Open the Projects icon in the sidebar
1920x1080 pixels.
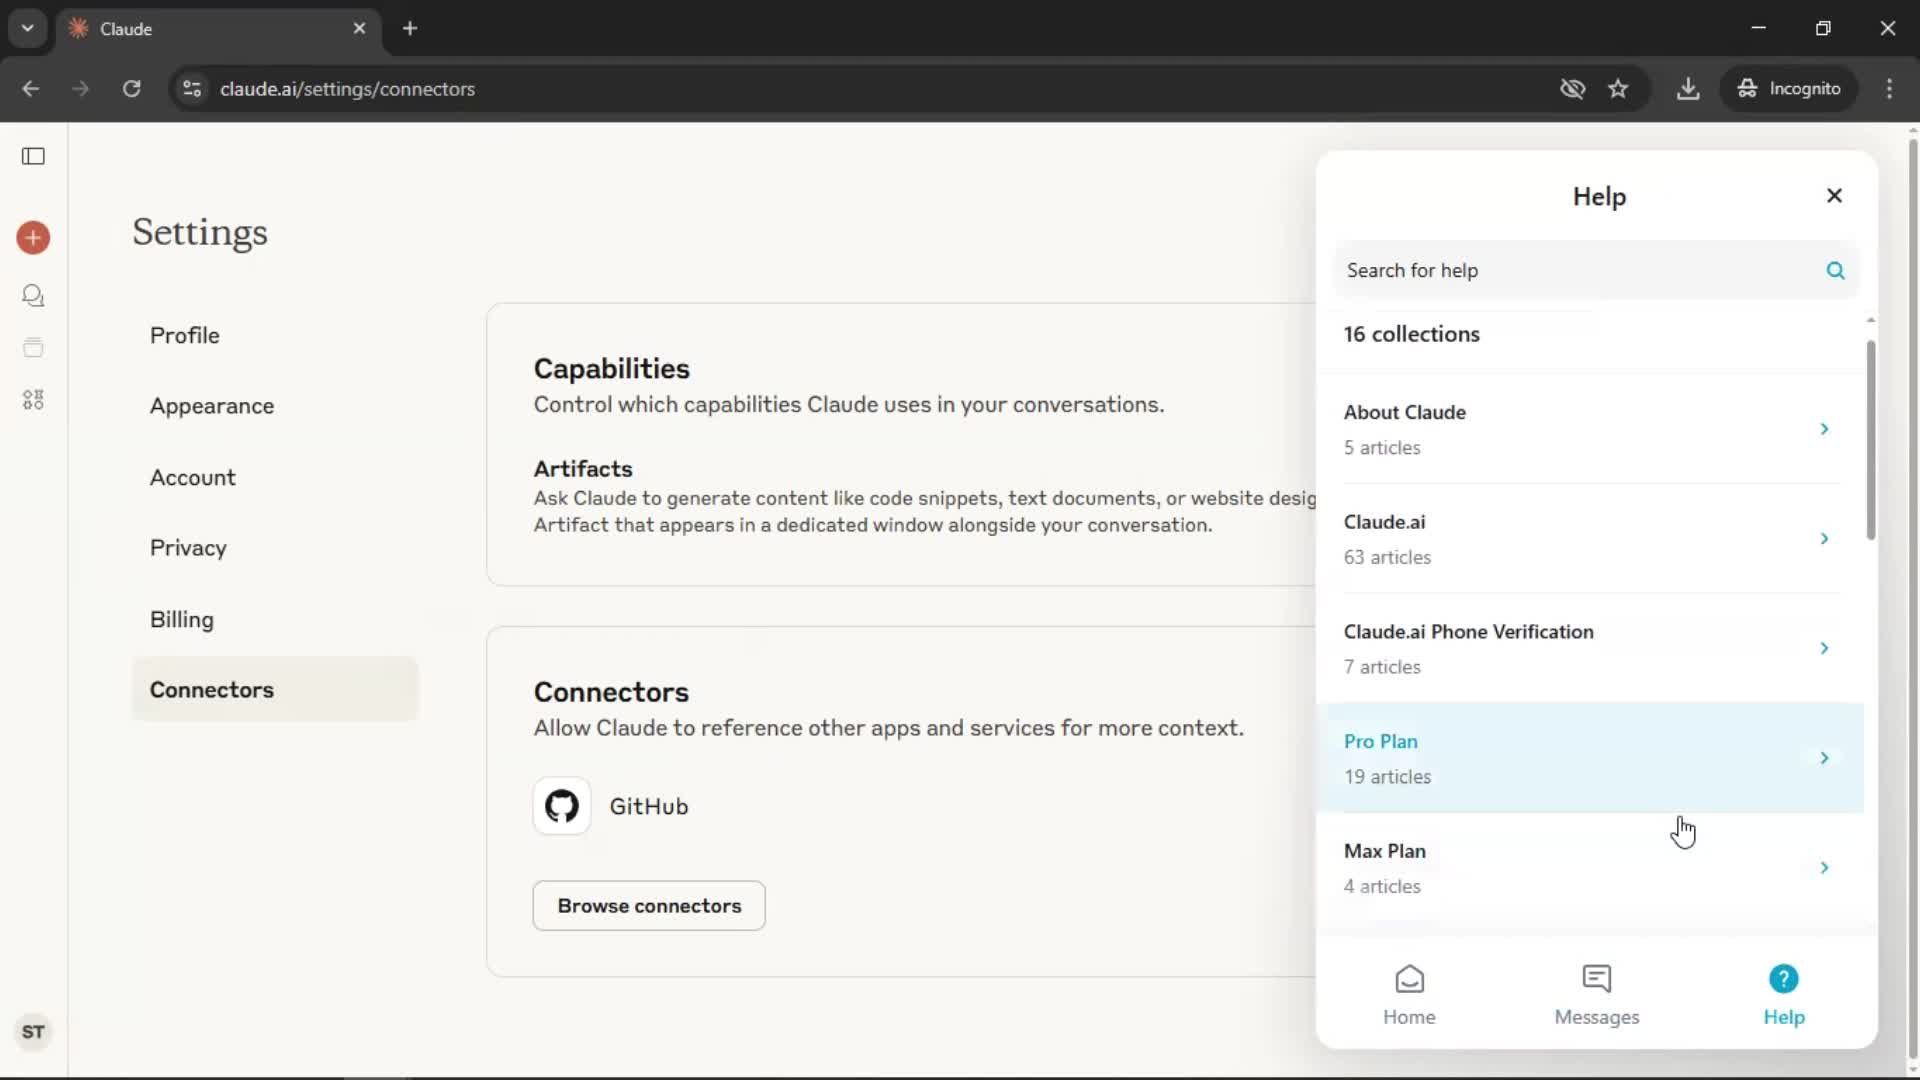(x=33, y=348)
